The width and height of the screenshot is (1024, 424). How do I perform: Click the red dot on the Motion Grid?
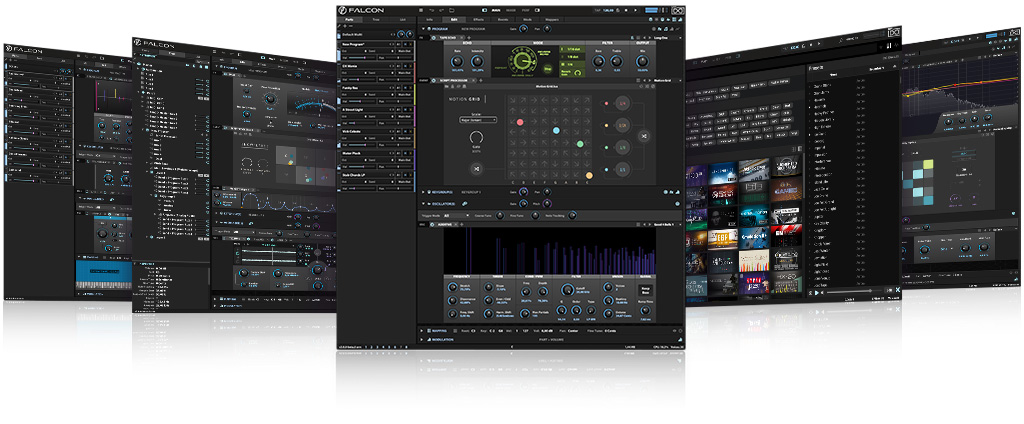coord(520,122)
